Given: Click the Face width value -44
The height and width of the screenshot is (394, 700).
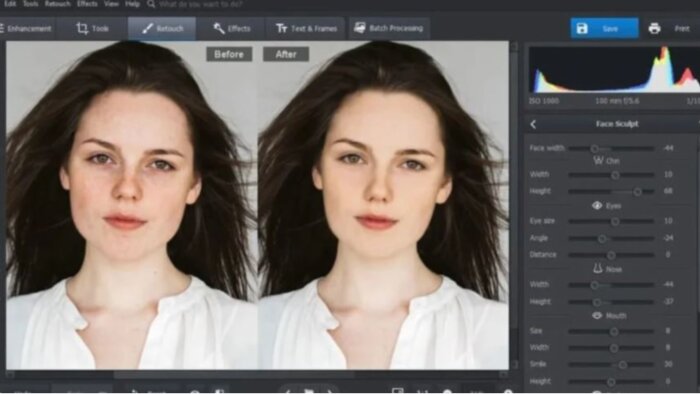Looking at the screenshot, I should [x=668, y=148].
